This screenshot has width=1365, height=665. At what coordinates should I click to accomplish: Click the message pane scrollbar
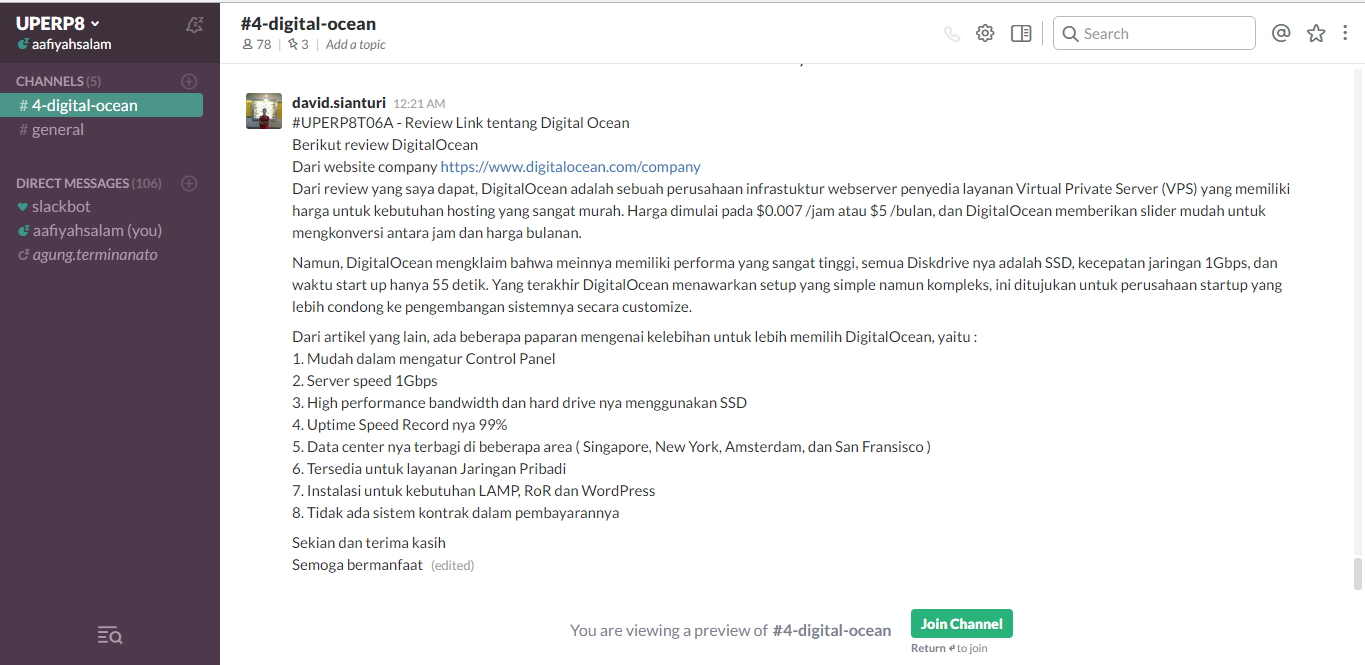click(x=1357, y=574)
